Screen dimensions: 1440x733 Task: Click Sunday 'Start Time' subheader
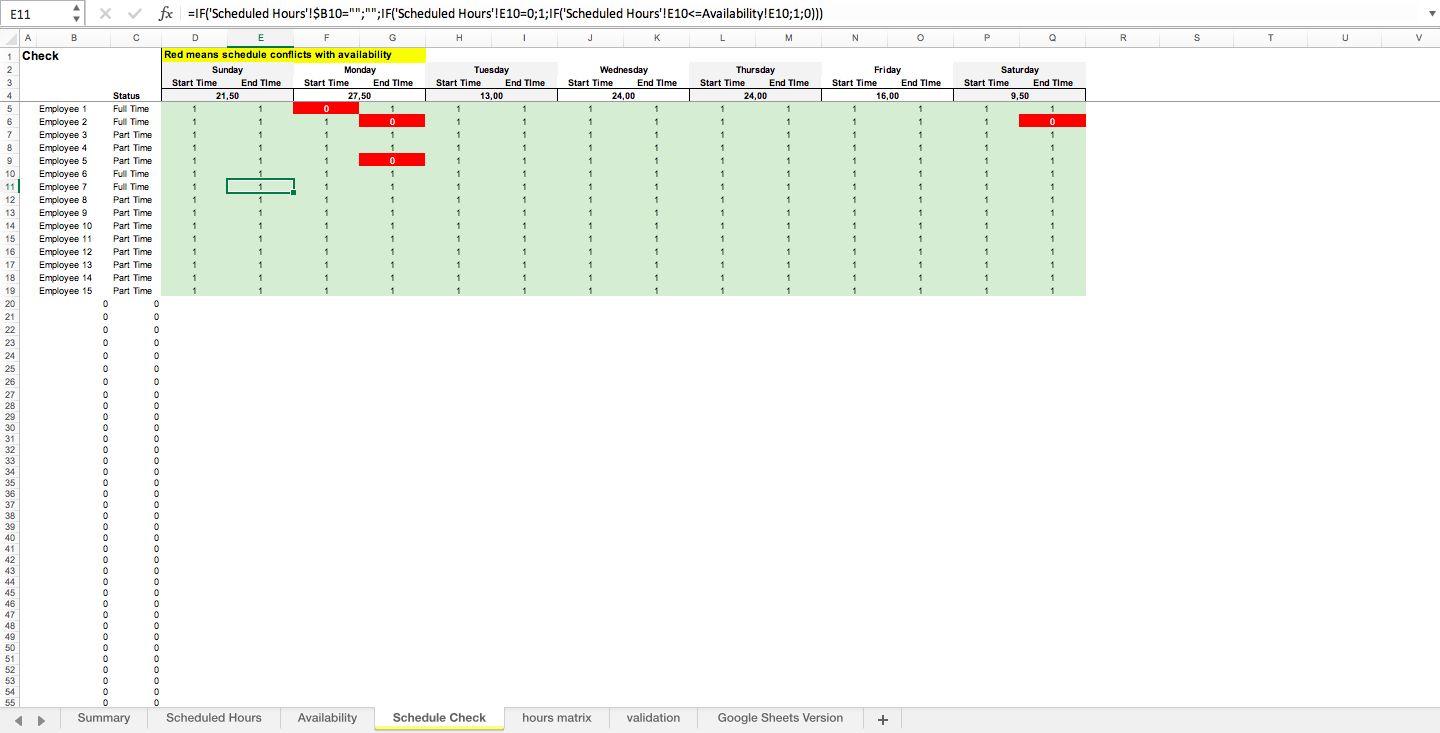(x=194, y=83)
